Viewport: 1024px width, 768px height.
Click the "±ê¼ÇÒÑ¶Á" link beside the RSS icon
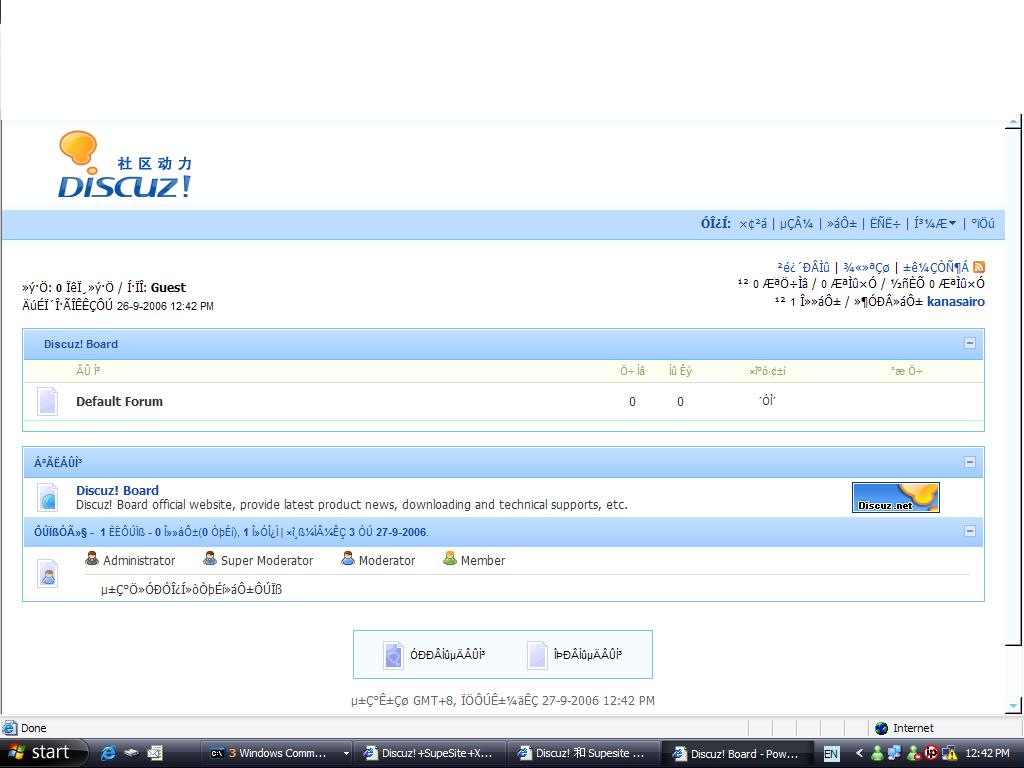(x=936, y=267)
